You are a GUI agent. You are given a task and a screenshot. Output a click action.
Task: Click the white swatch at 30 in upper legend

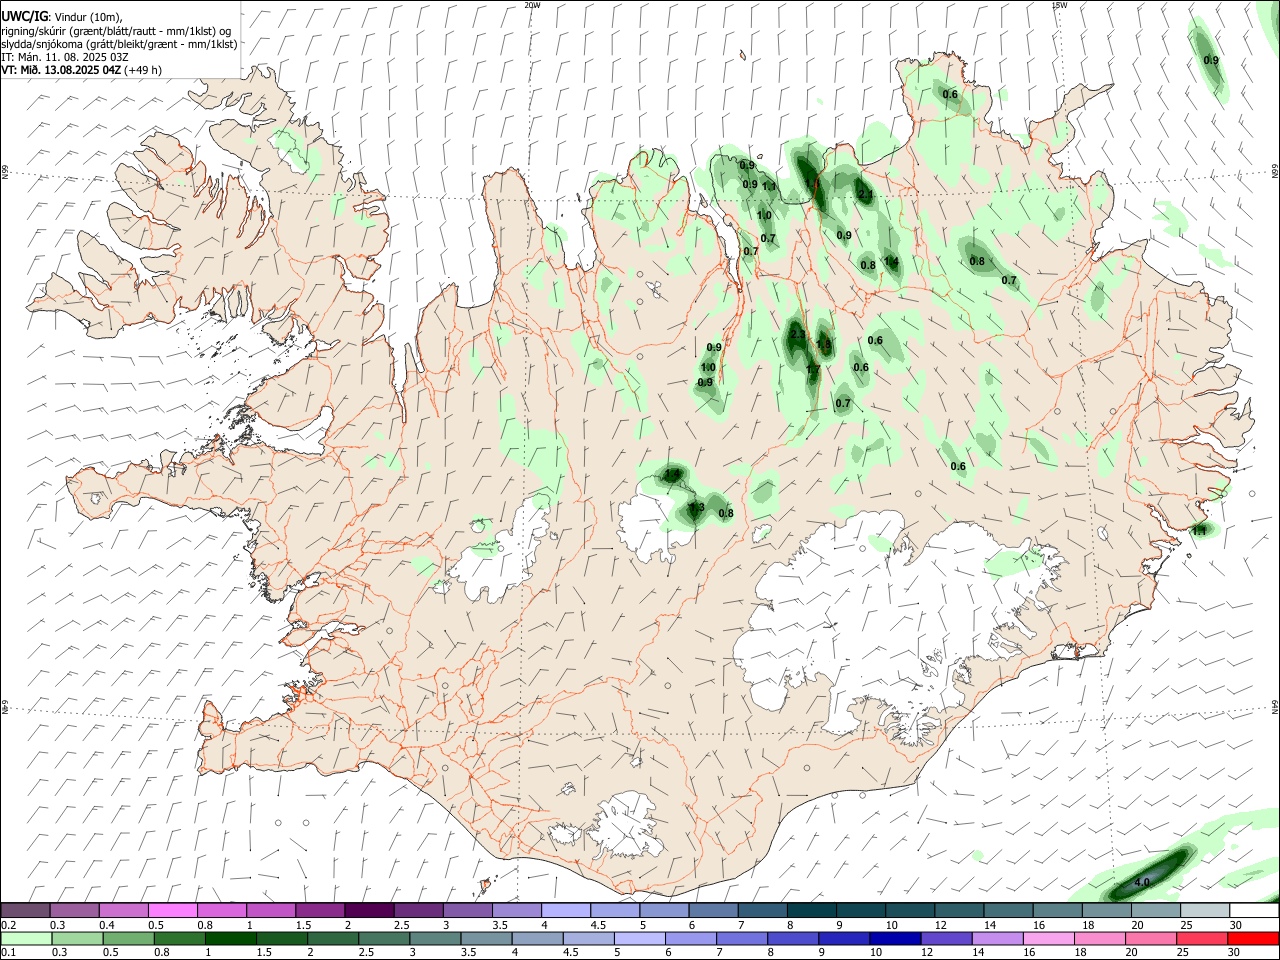1254,910
